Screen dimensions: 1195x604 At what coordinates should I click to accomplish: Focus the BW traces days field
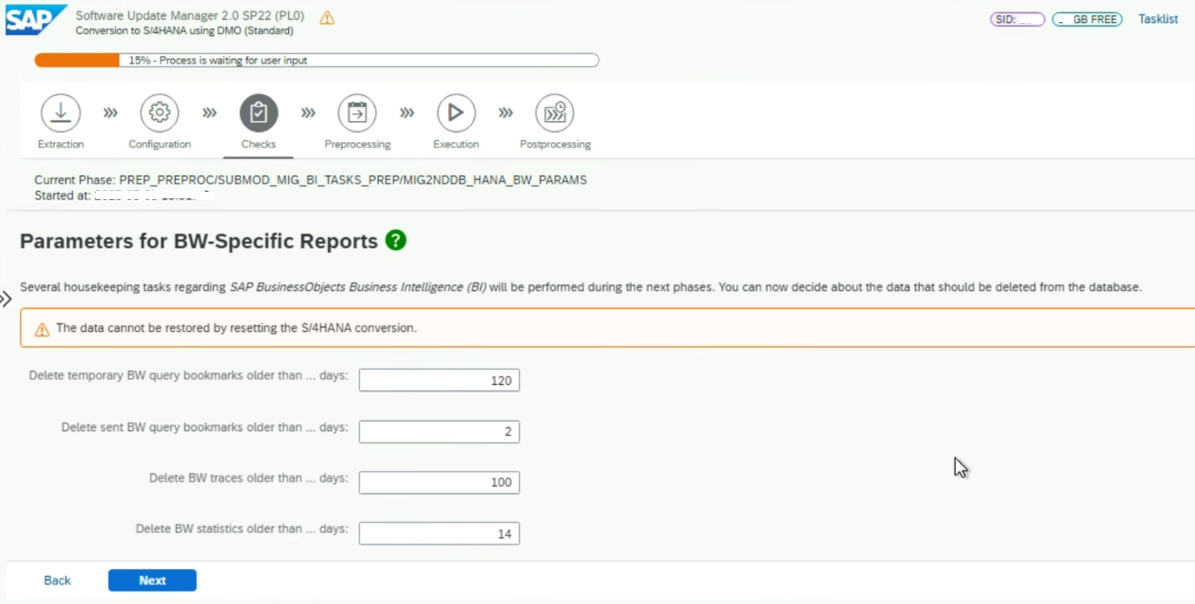[x=439, y=482]
